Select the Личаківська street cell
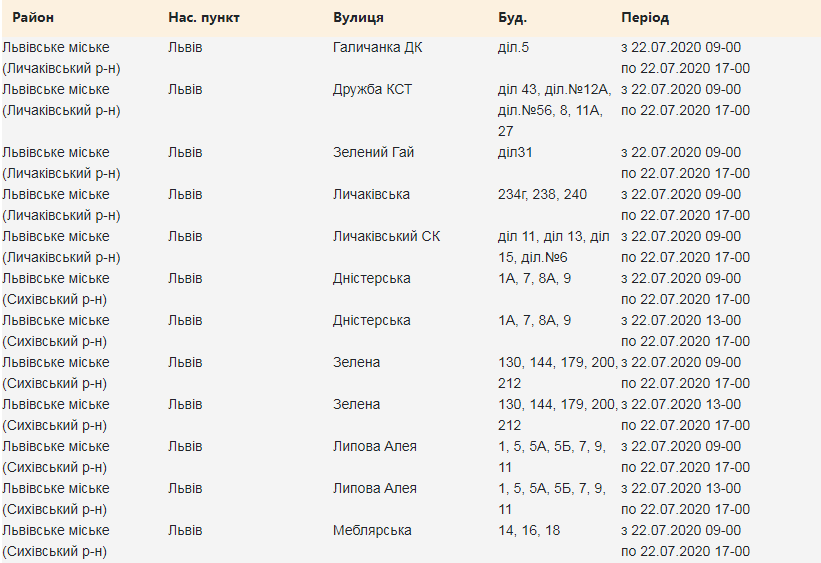 tap(371, 194)
